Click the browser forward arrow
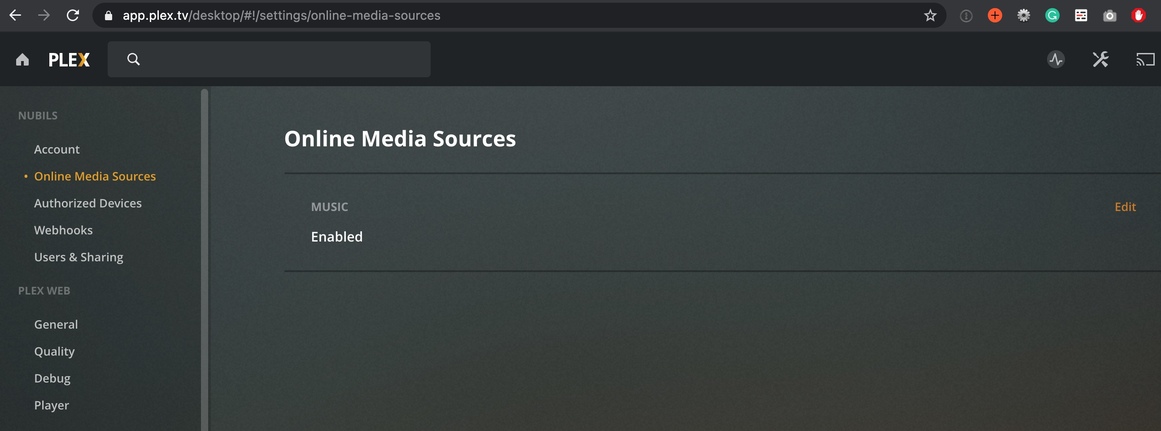This screenshot has height=431, width=1161. (44, 15)
